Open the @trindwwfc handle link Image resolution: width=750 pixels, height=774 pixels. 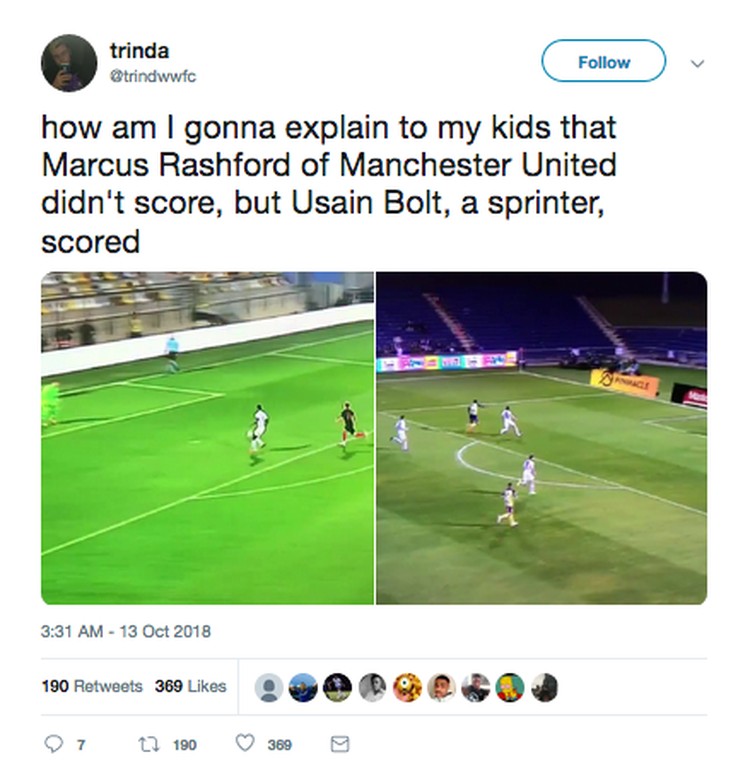pos(153,77)
